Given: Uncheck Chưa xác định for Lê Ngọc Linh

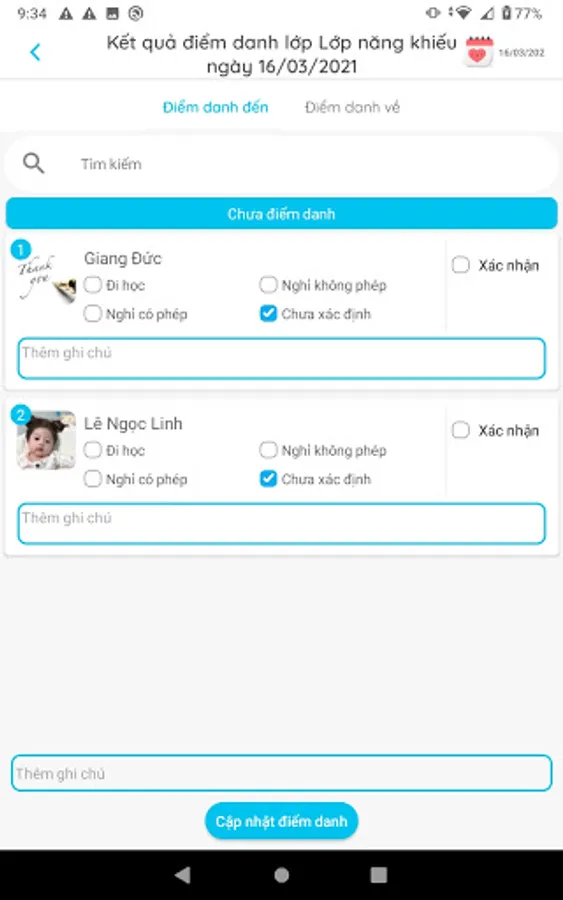Looking at the screenshot, I should [268, 479].
